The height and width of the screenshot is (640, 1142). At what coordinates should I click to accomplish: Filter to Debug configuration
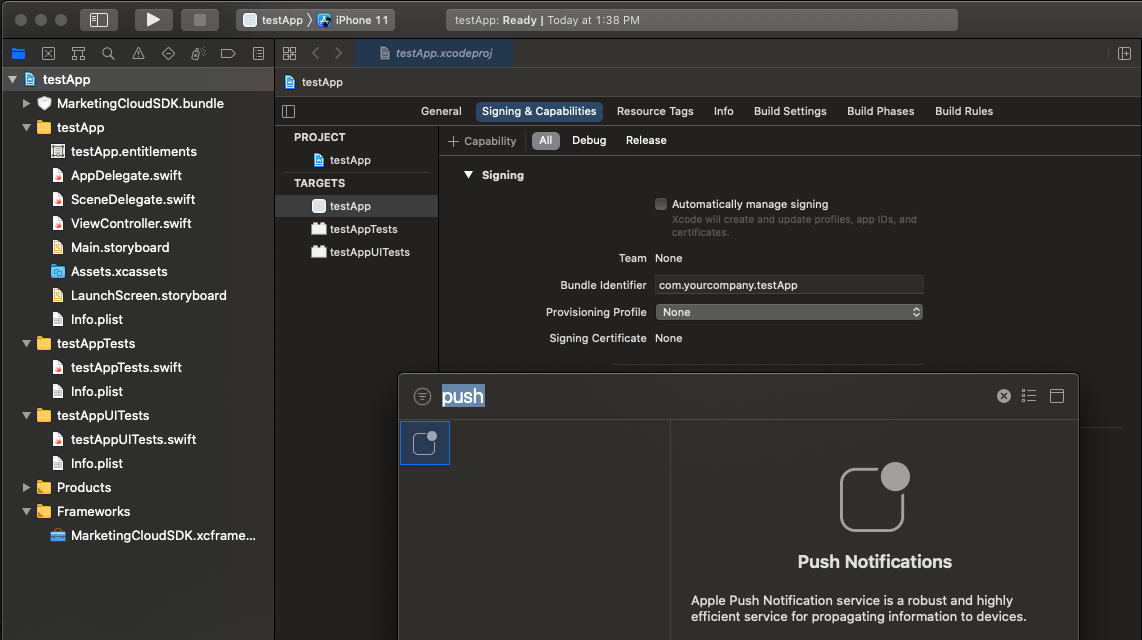pyautogui.click(x=589, y=141)
